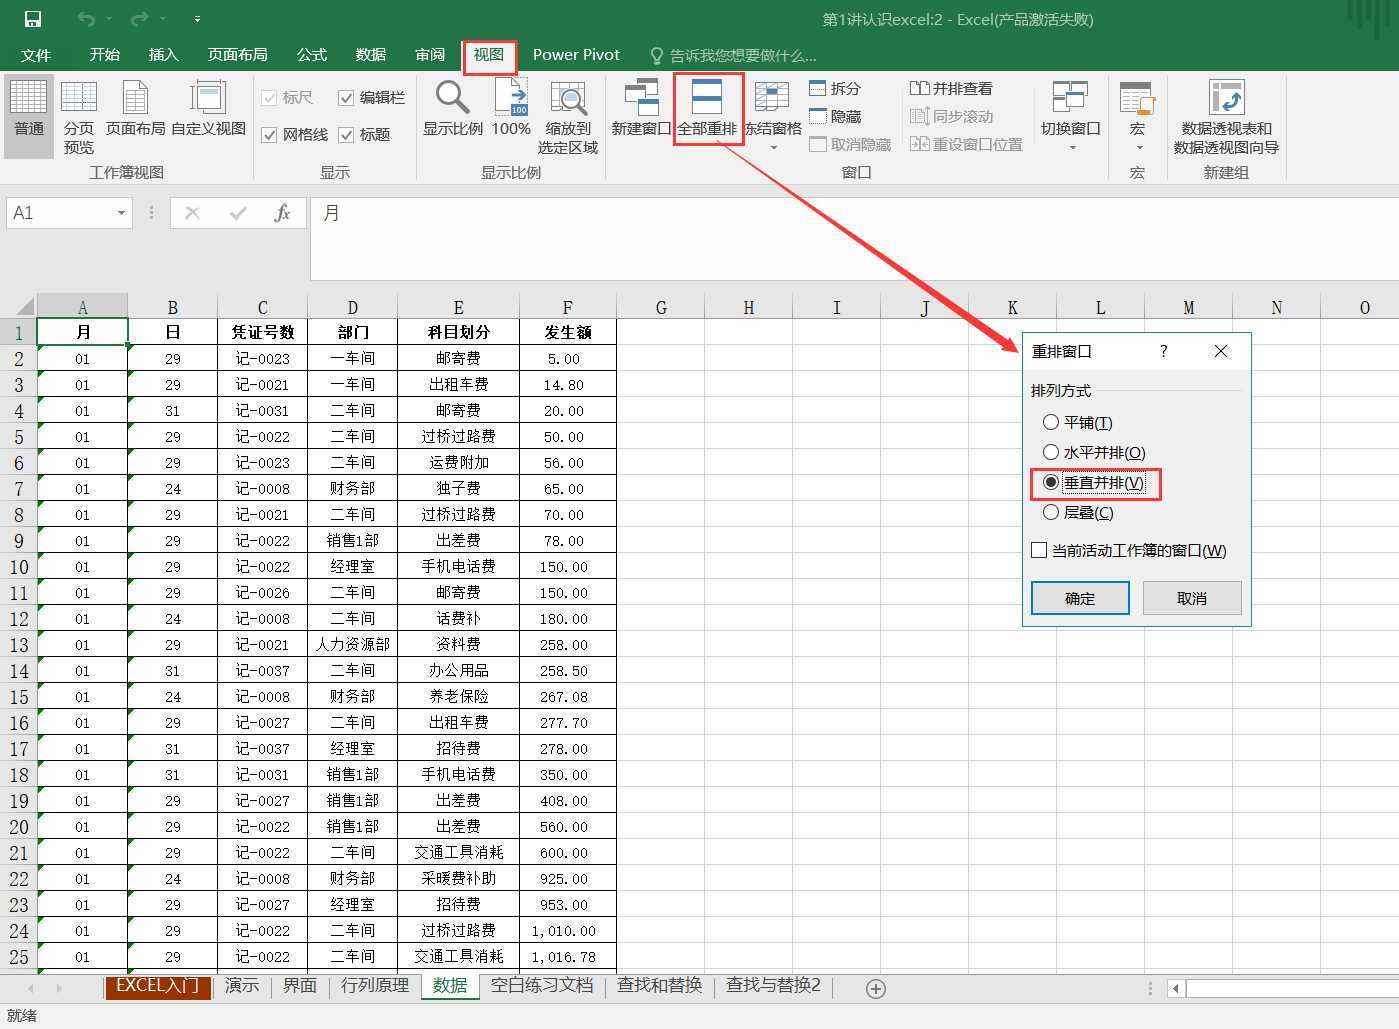1399x1029 pixels.
Task: Click the help question mark in dialog
Action: (x=1163, y=351)
